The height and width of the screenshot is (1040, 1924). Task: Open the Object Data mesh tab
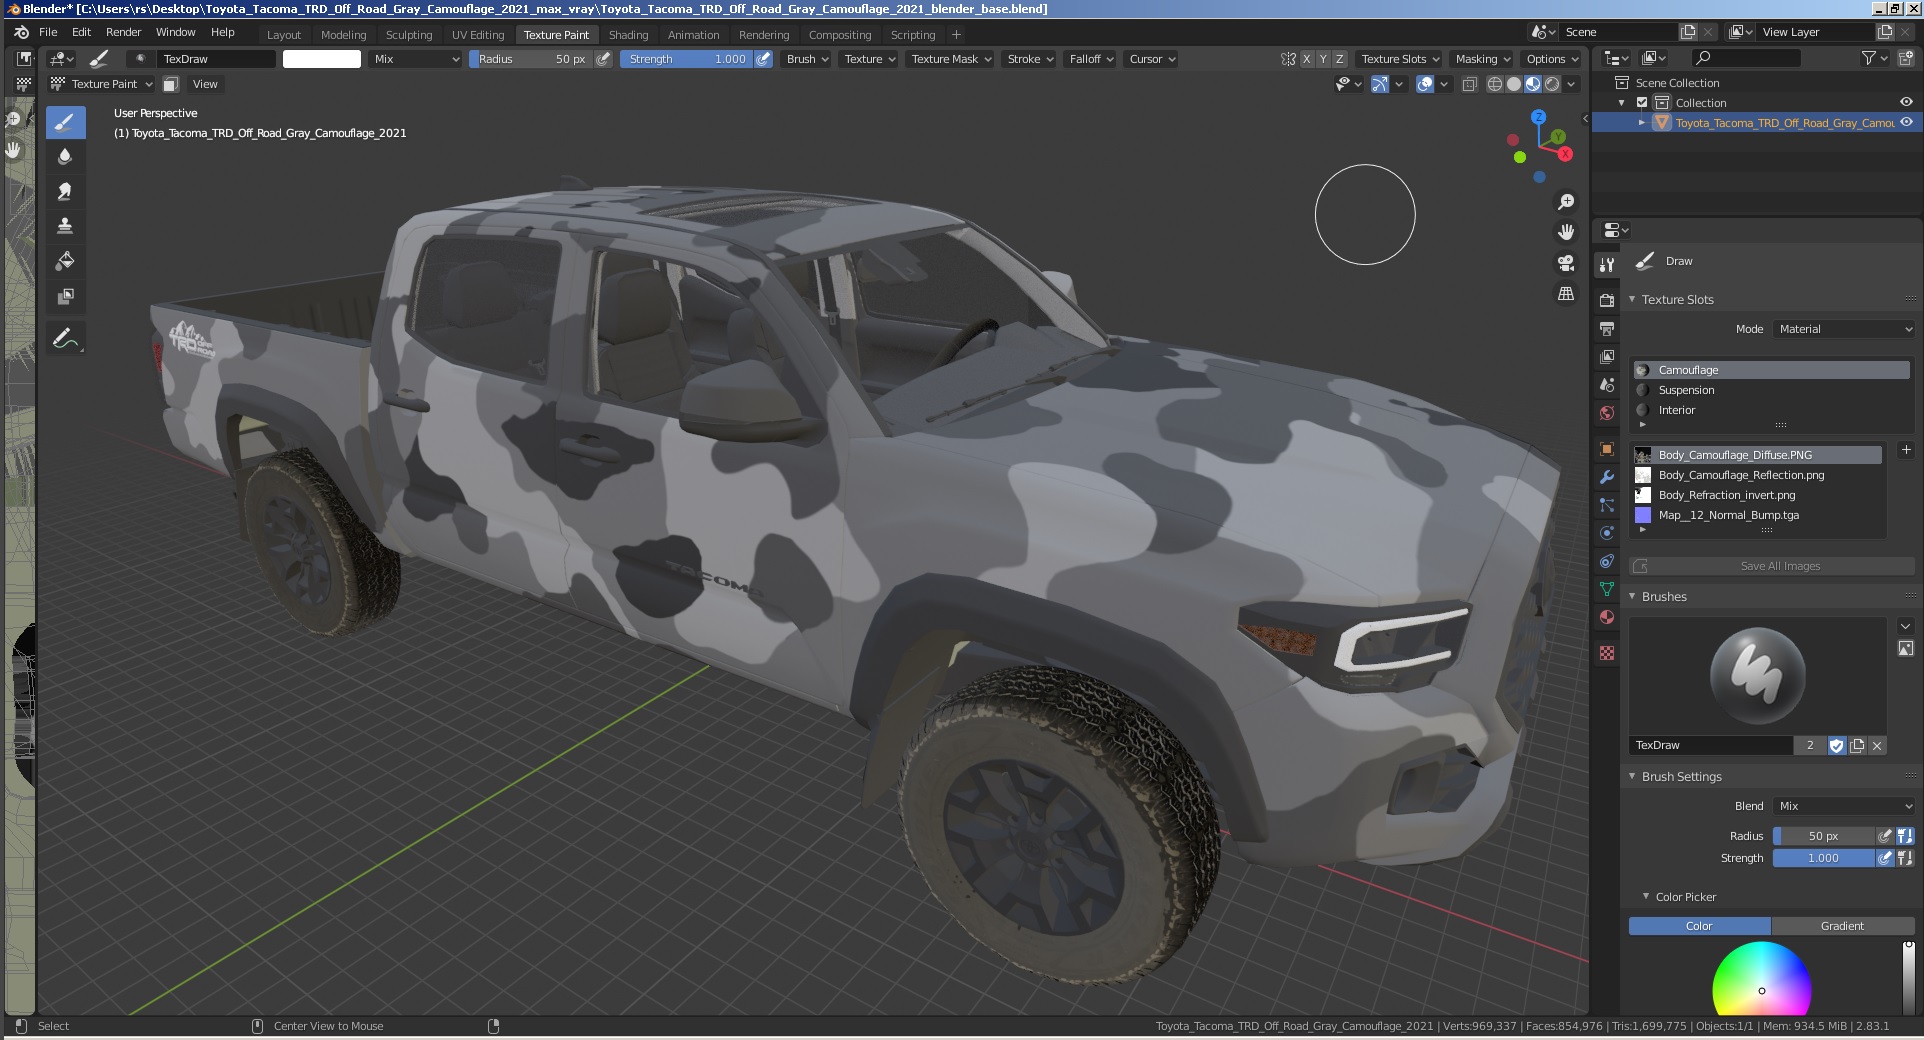coord(1607,589)
